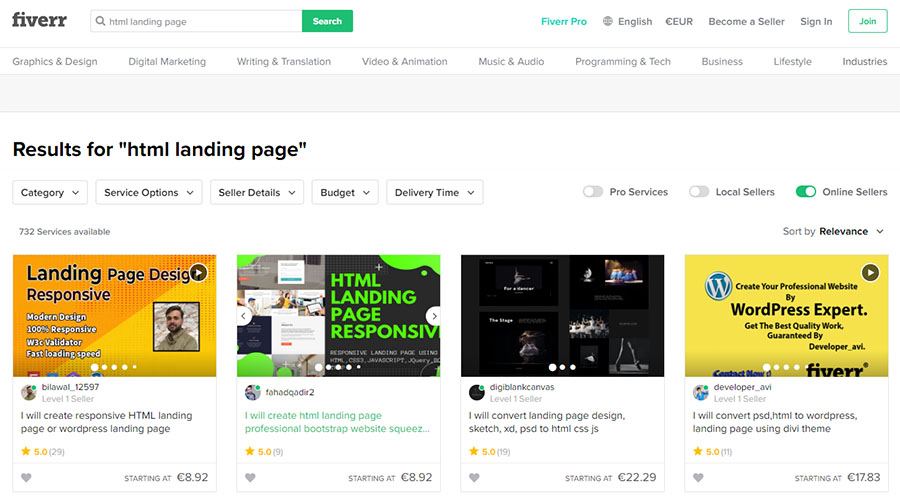Toggle Local Sellers switch
Screen dimensions: 900x504
tap(699, 192)
